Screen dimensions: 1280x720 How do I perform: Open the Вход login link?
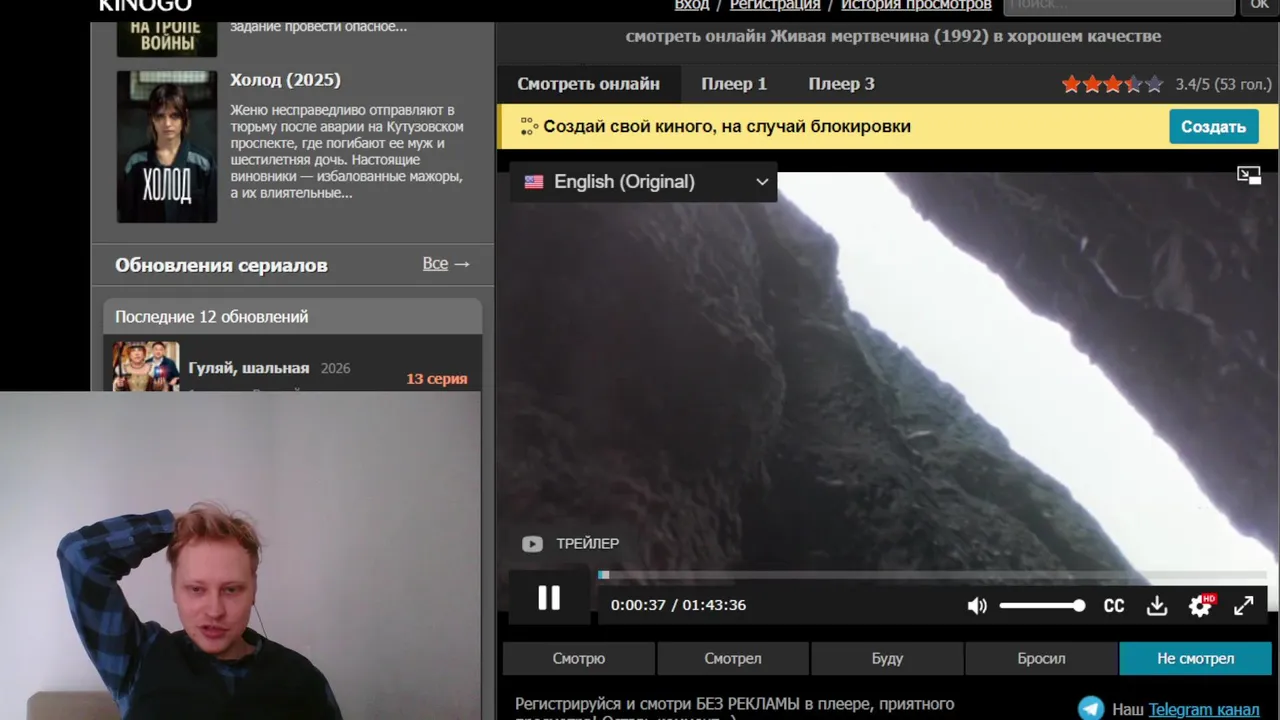692,5
